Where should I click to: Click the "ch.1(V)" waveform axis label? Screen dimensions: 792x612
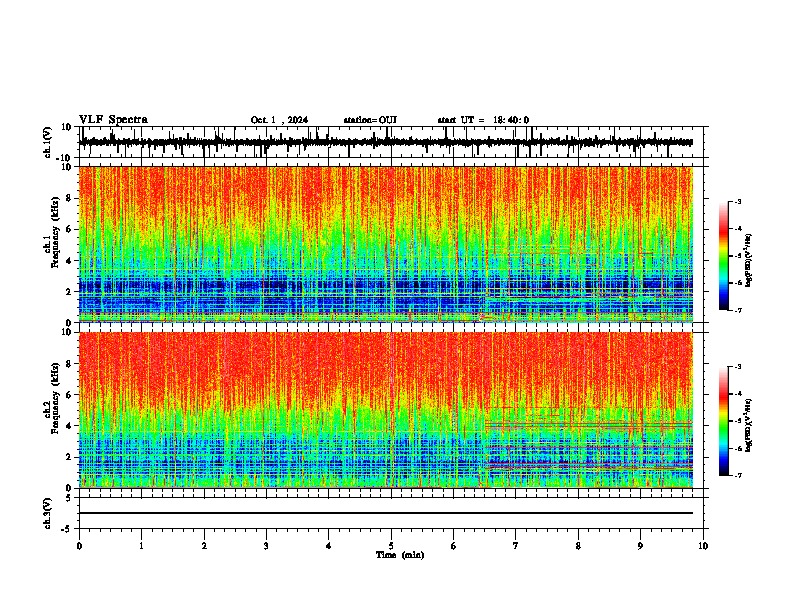pos(48,142)
